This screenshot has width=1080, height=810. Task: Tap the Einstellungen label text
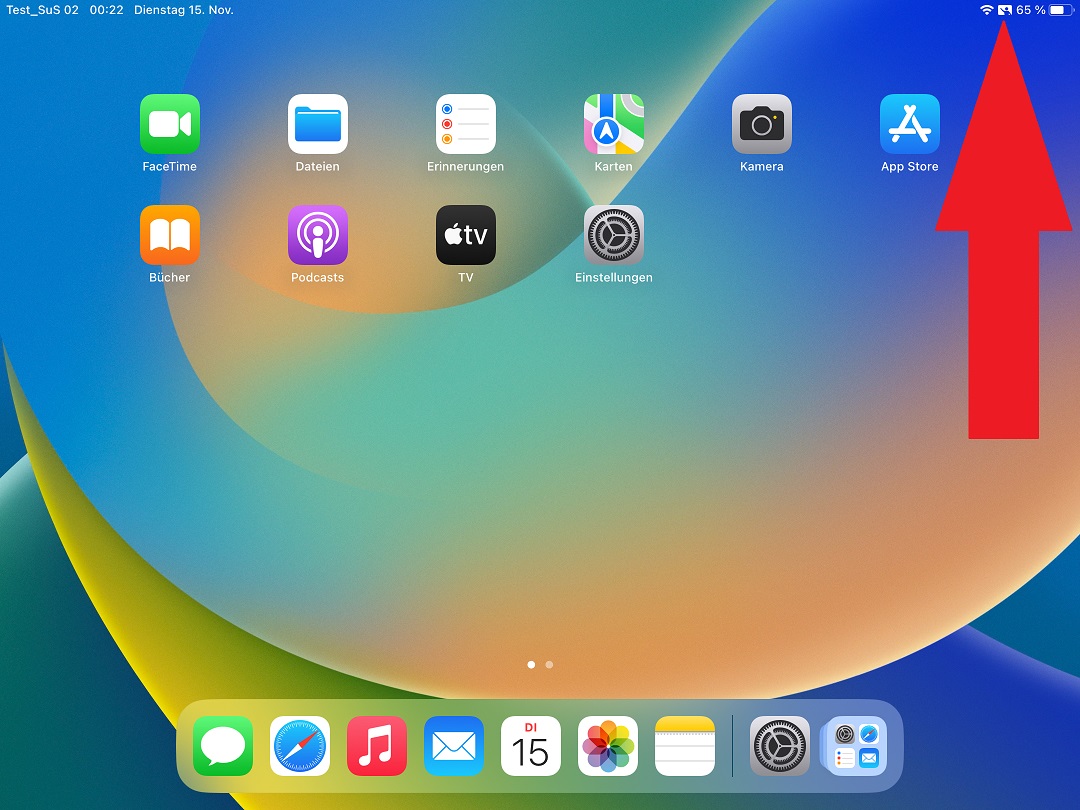coord(614,277)
